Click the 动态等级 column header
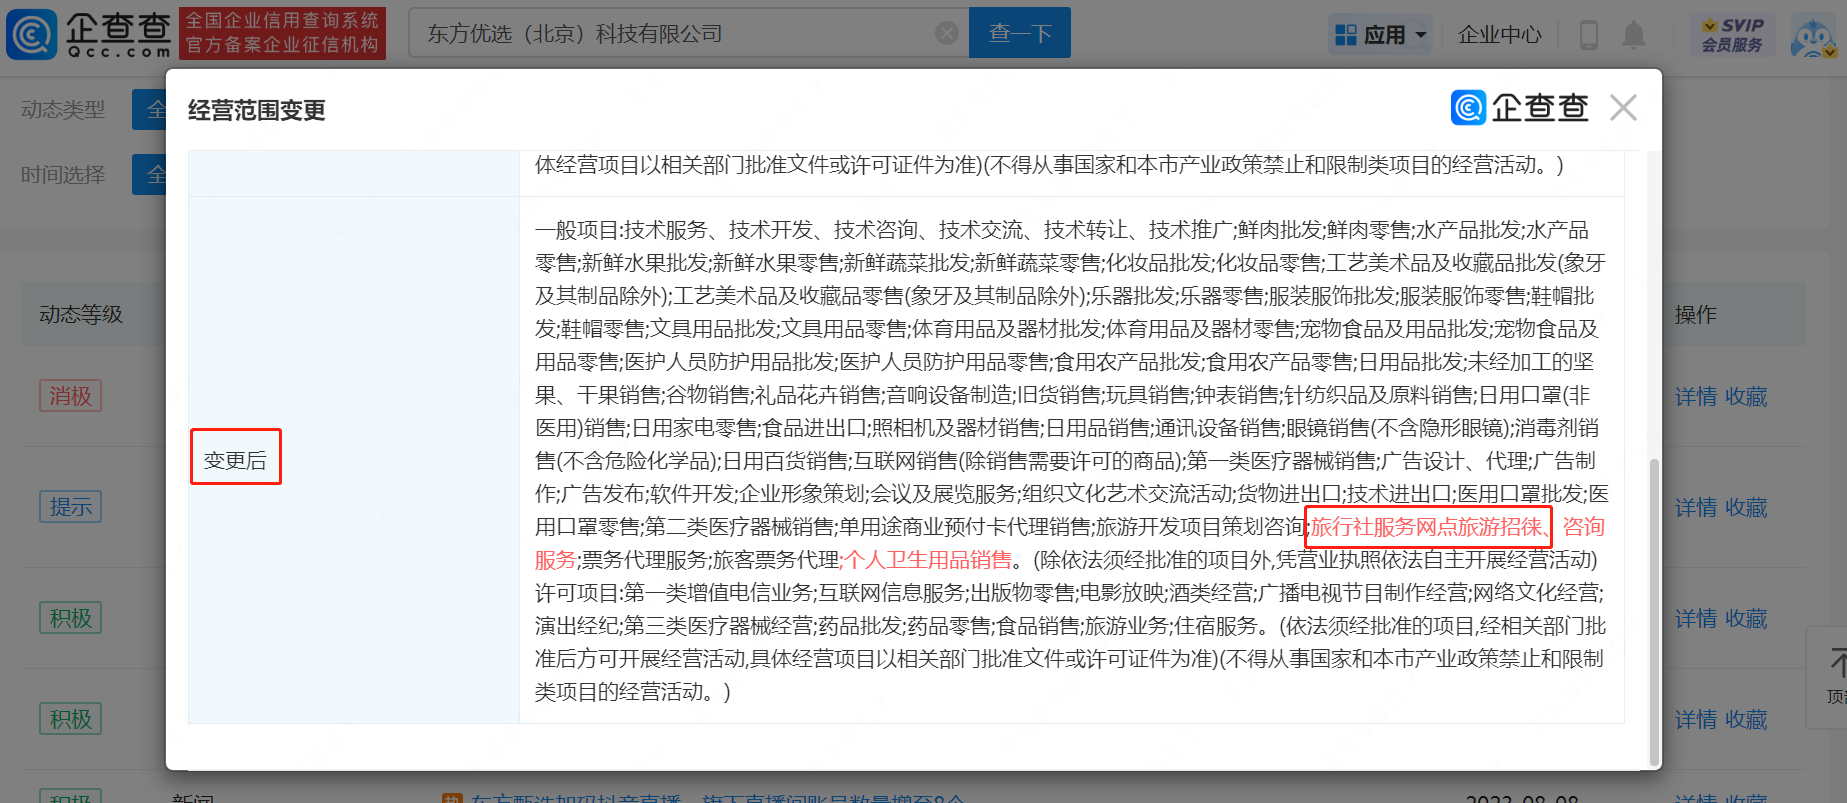This screenshot has width=1847, height=803. (x=81, y=314)
